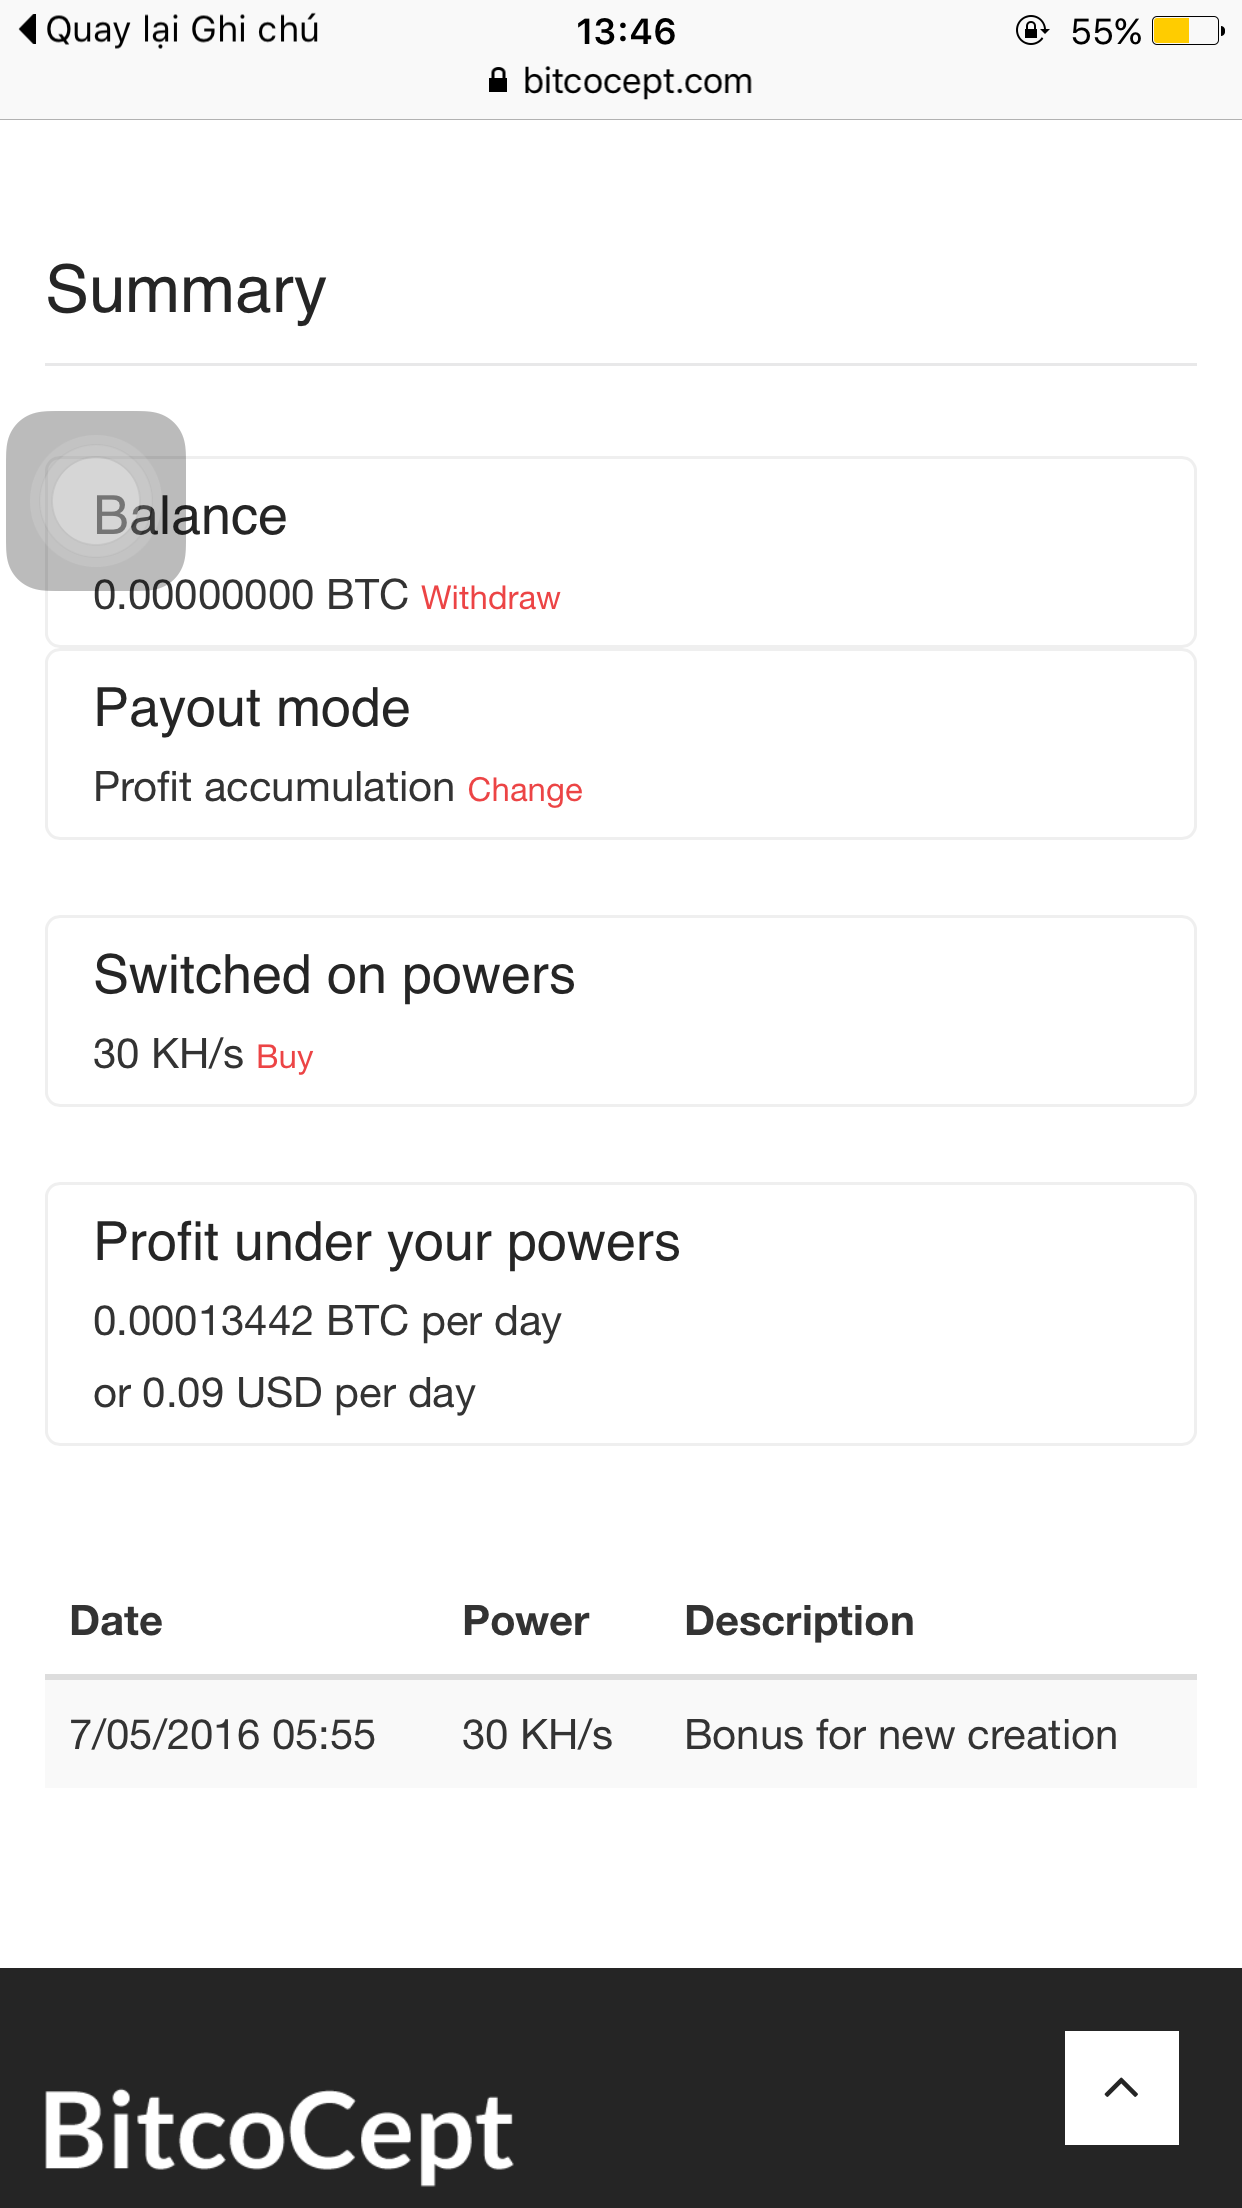Tap the bitcocept.com address bar
1242x2208 pixels.
637,81
